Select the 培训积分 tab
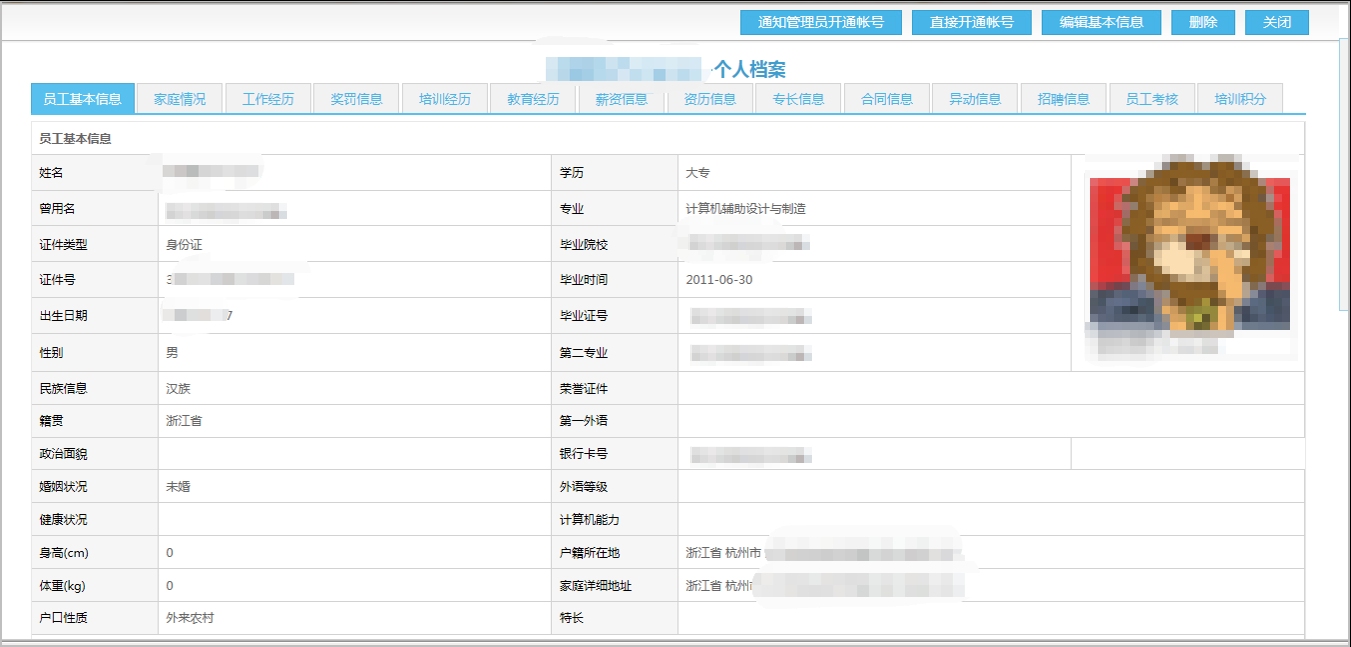The width and height of the screenshot is (1351, 647). 1240,99
